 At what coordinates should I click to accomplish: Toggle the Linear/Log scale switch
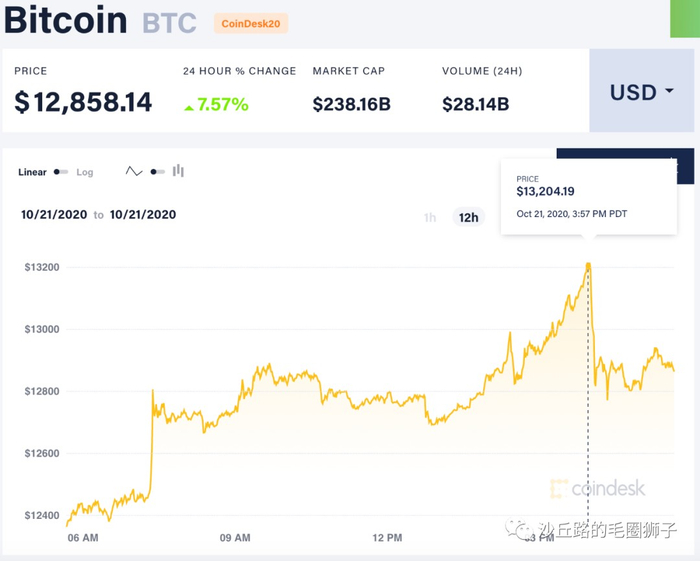[61, 172]
